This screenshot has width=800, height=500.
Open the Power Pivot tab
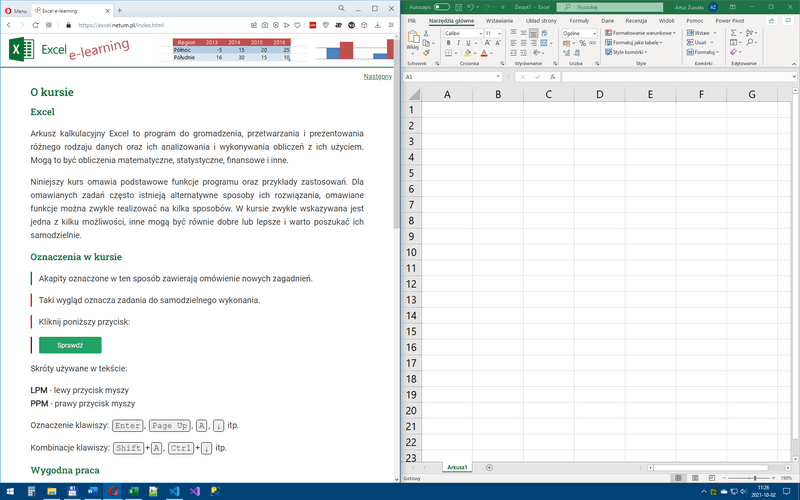(x=730, y=21)
